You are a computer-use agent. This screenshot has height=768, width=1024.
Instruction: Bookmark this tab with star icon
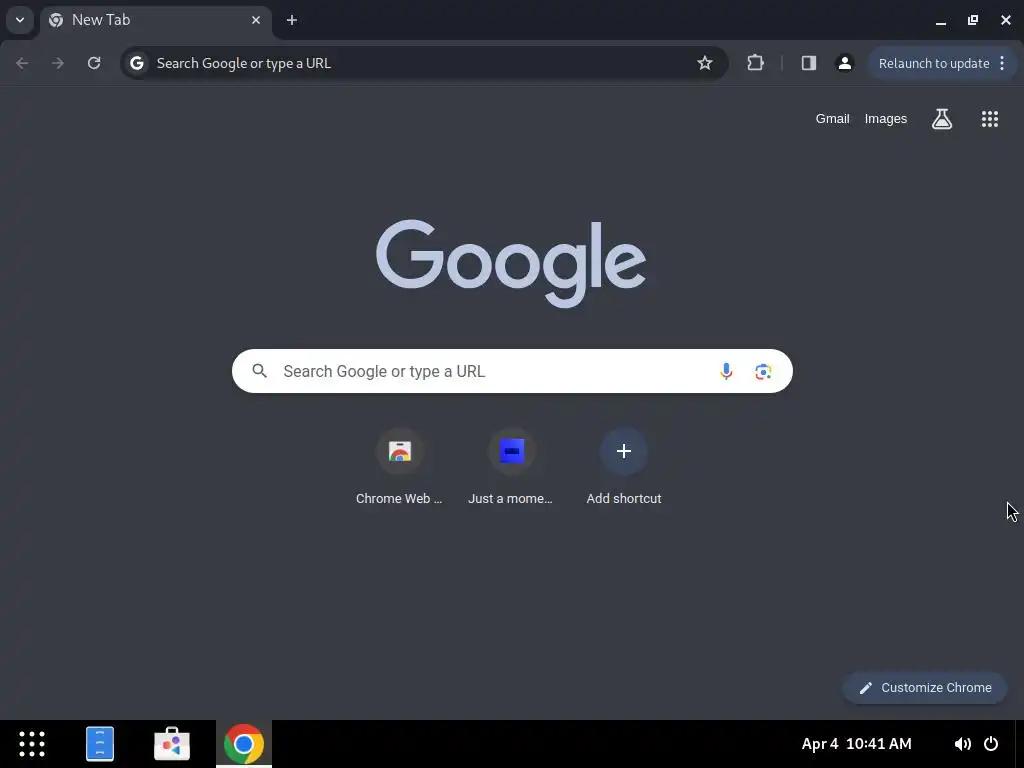[x=705, y=63]
